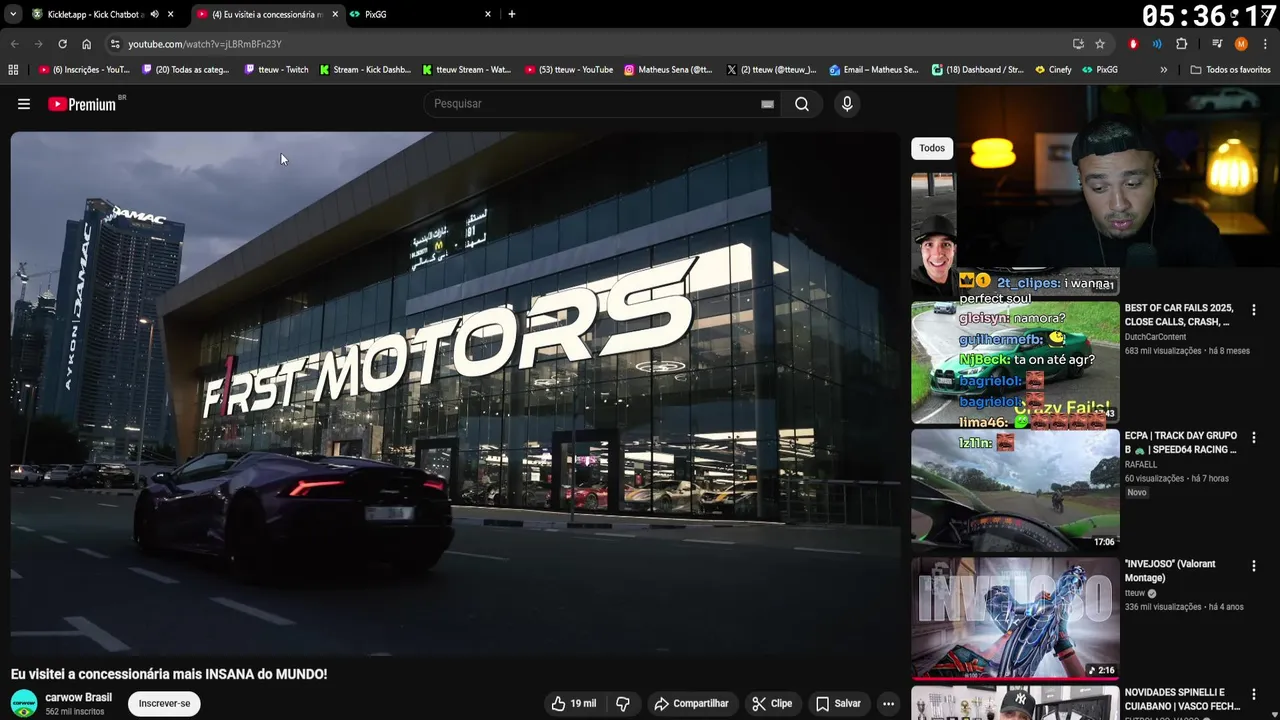This screenshot has height=720, width=1280.
Task: Open carwow Brasil channel name link
Action: click(78, 698)
